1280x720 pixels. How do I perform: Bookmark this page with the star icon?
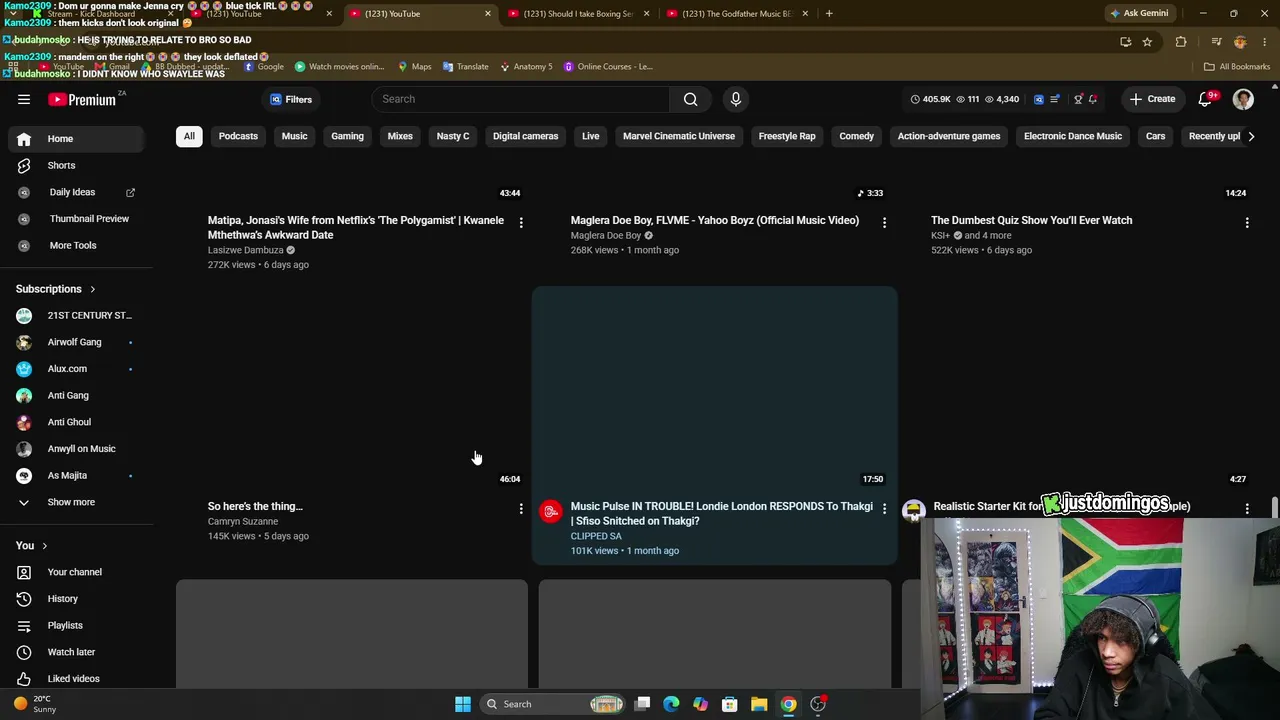[1147, 42]
